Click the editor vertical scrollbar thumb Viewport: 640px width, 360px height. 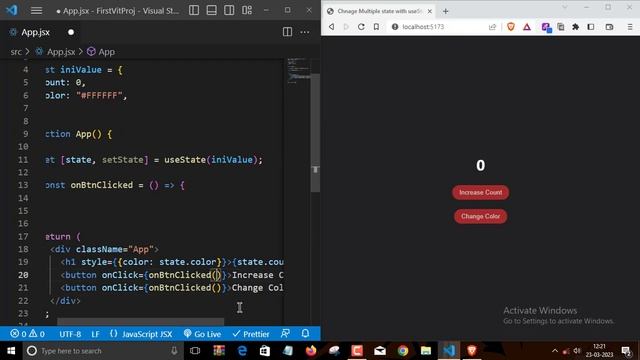pos(315,133)
